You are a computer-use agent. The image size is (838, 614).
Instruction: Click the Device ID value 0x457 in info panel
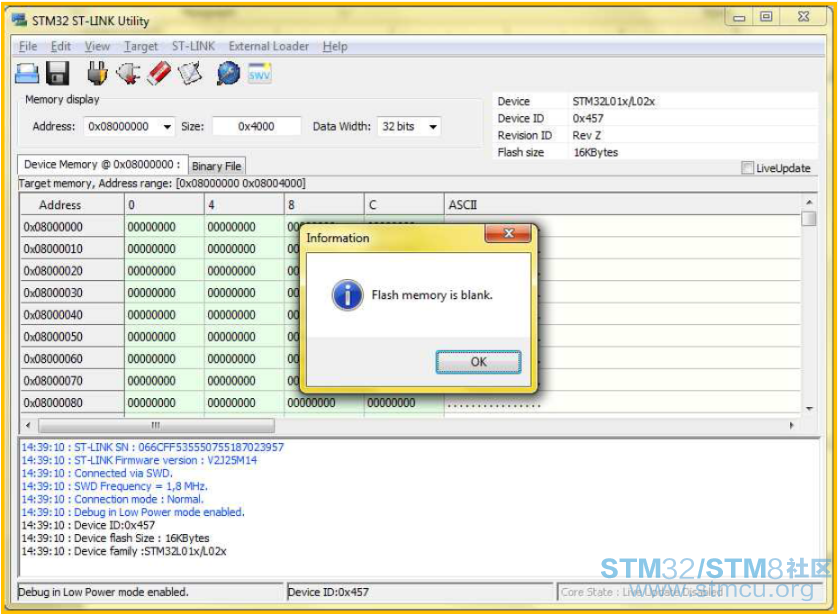pyautogui.click(x=588, y=119)
